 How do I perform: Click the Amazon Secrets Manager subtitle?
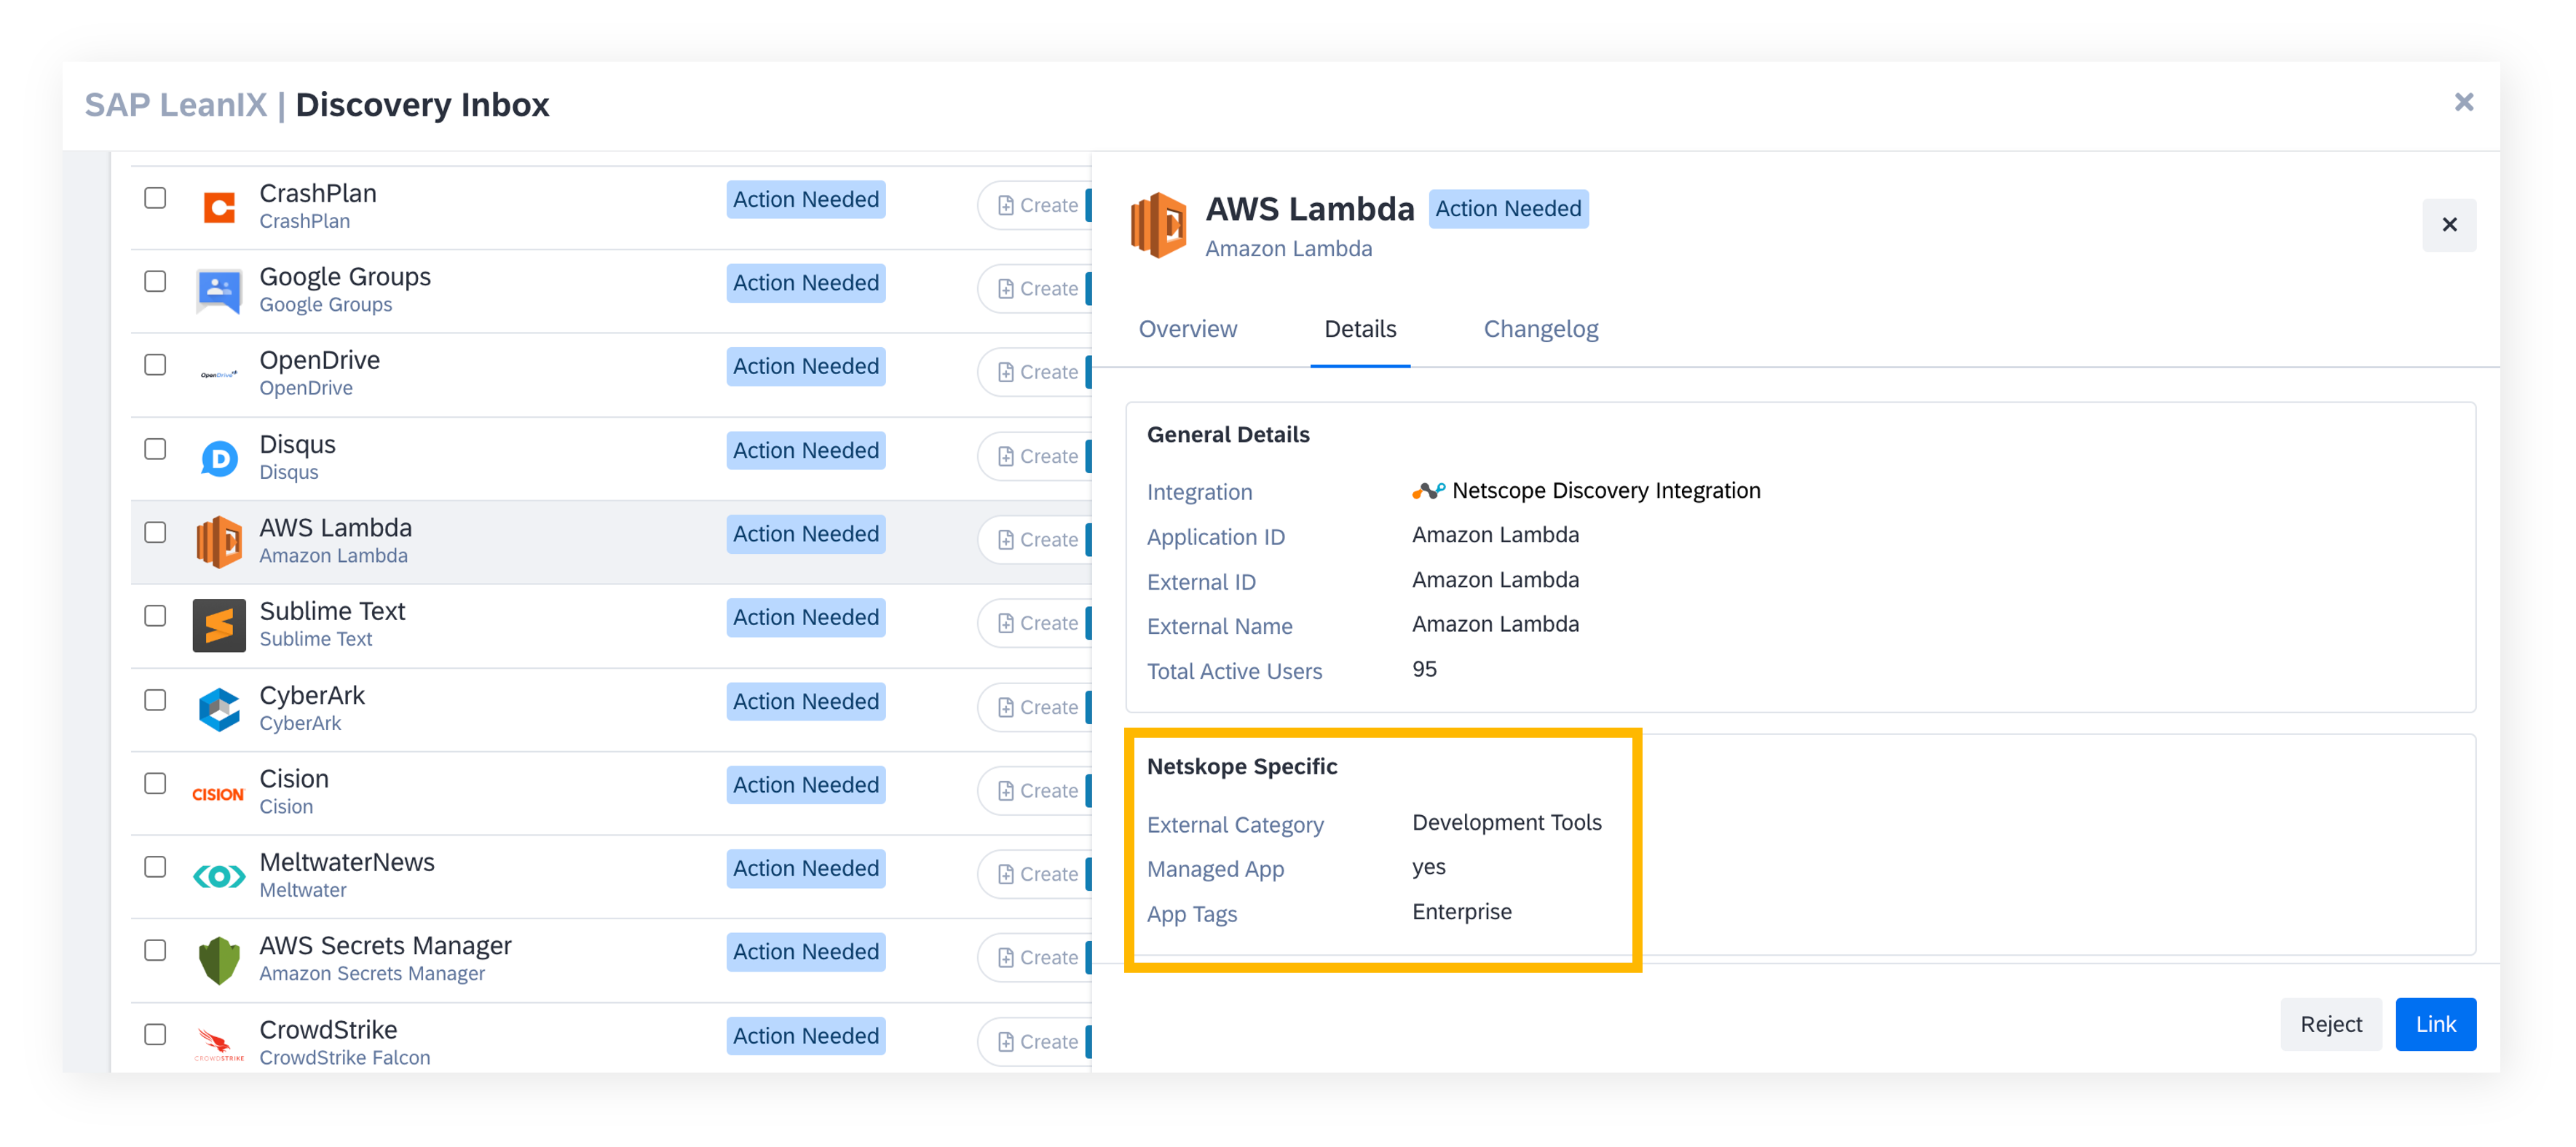coord(372,974)
